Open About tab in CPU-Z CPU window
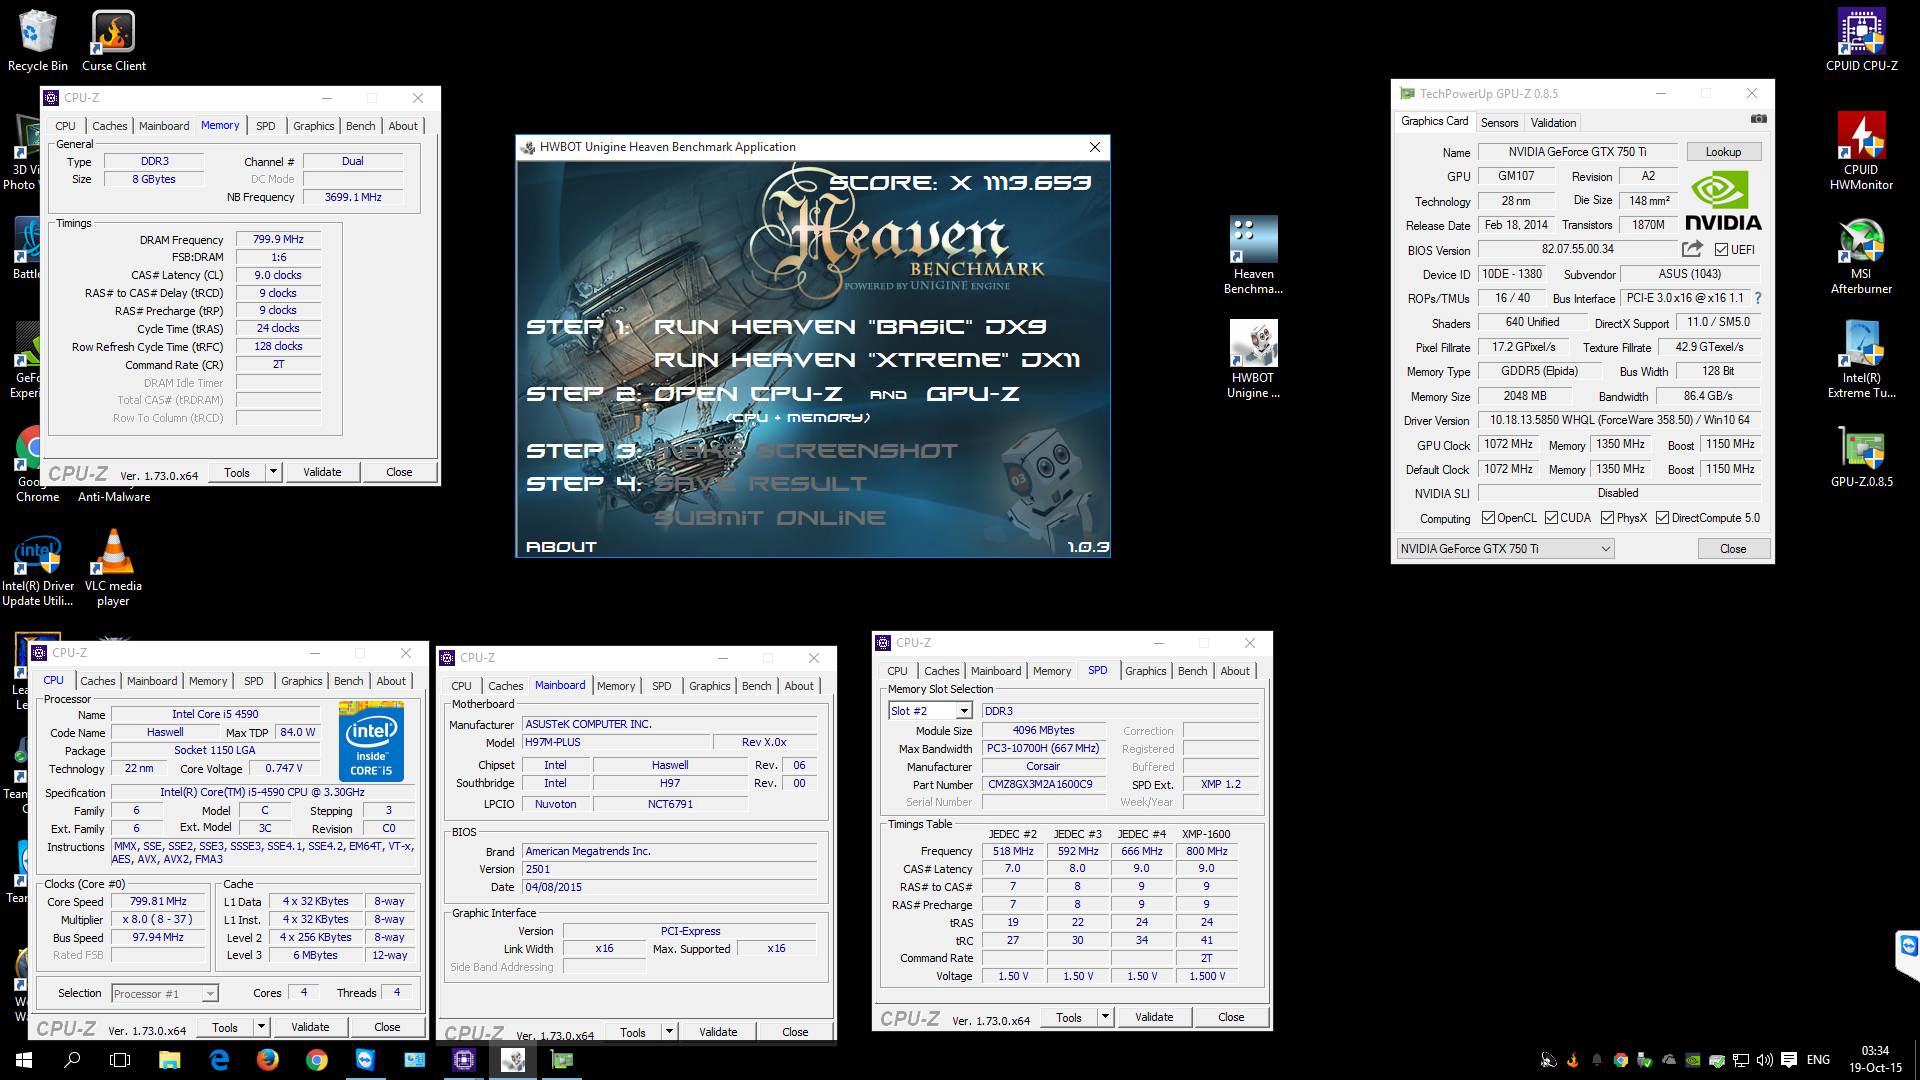Viewport: 1920px width, 1080px height. pyautogui.click(x=391, y=681)
